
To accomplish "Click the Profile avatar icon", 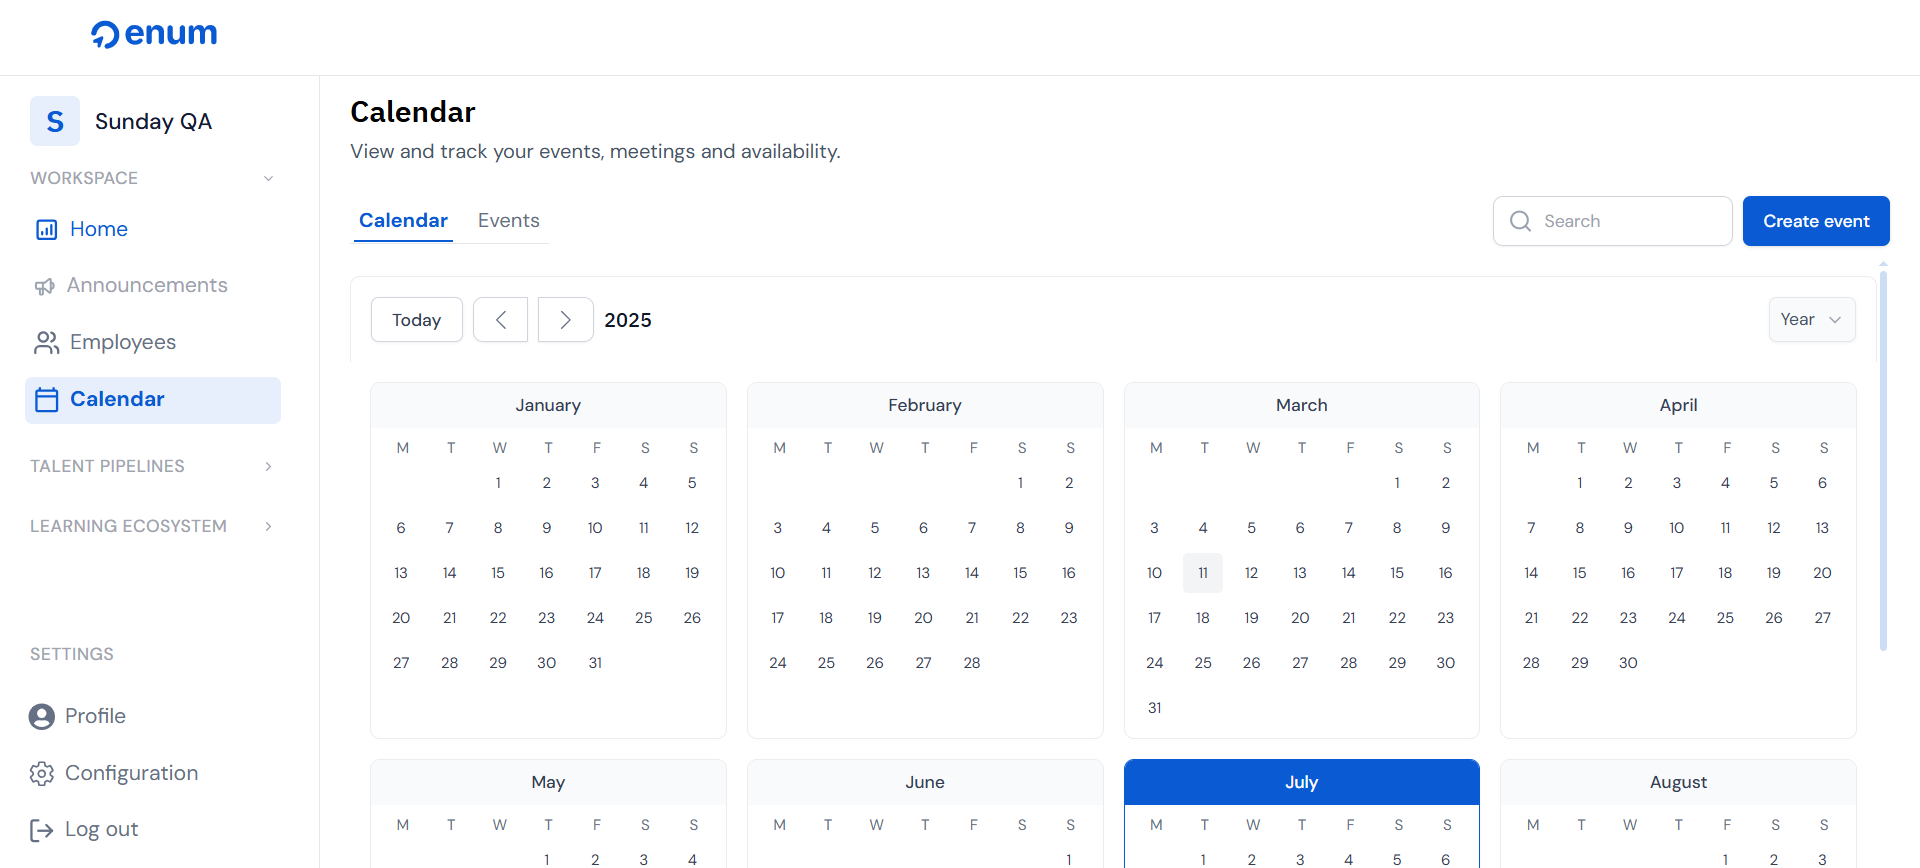I will pos(42,716).
